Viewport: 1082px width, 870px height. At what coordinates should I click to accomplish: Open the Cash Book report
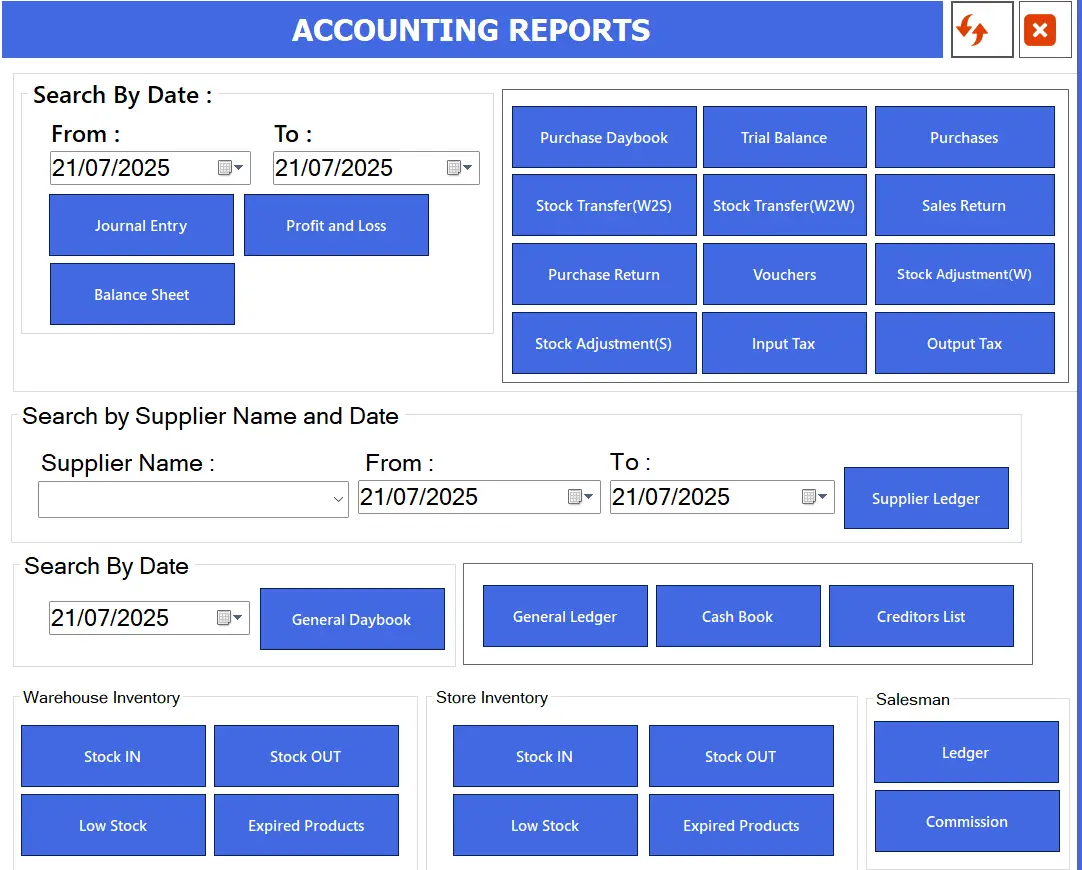(x=738, y=616)
